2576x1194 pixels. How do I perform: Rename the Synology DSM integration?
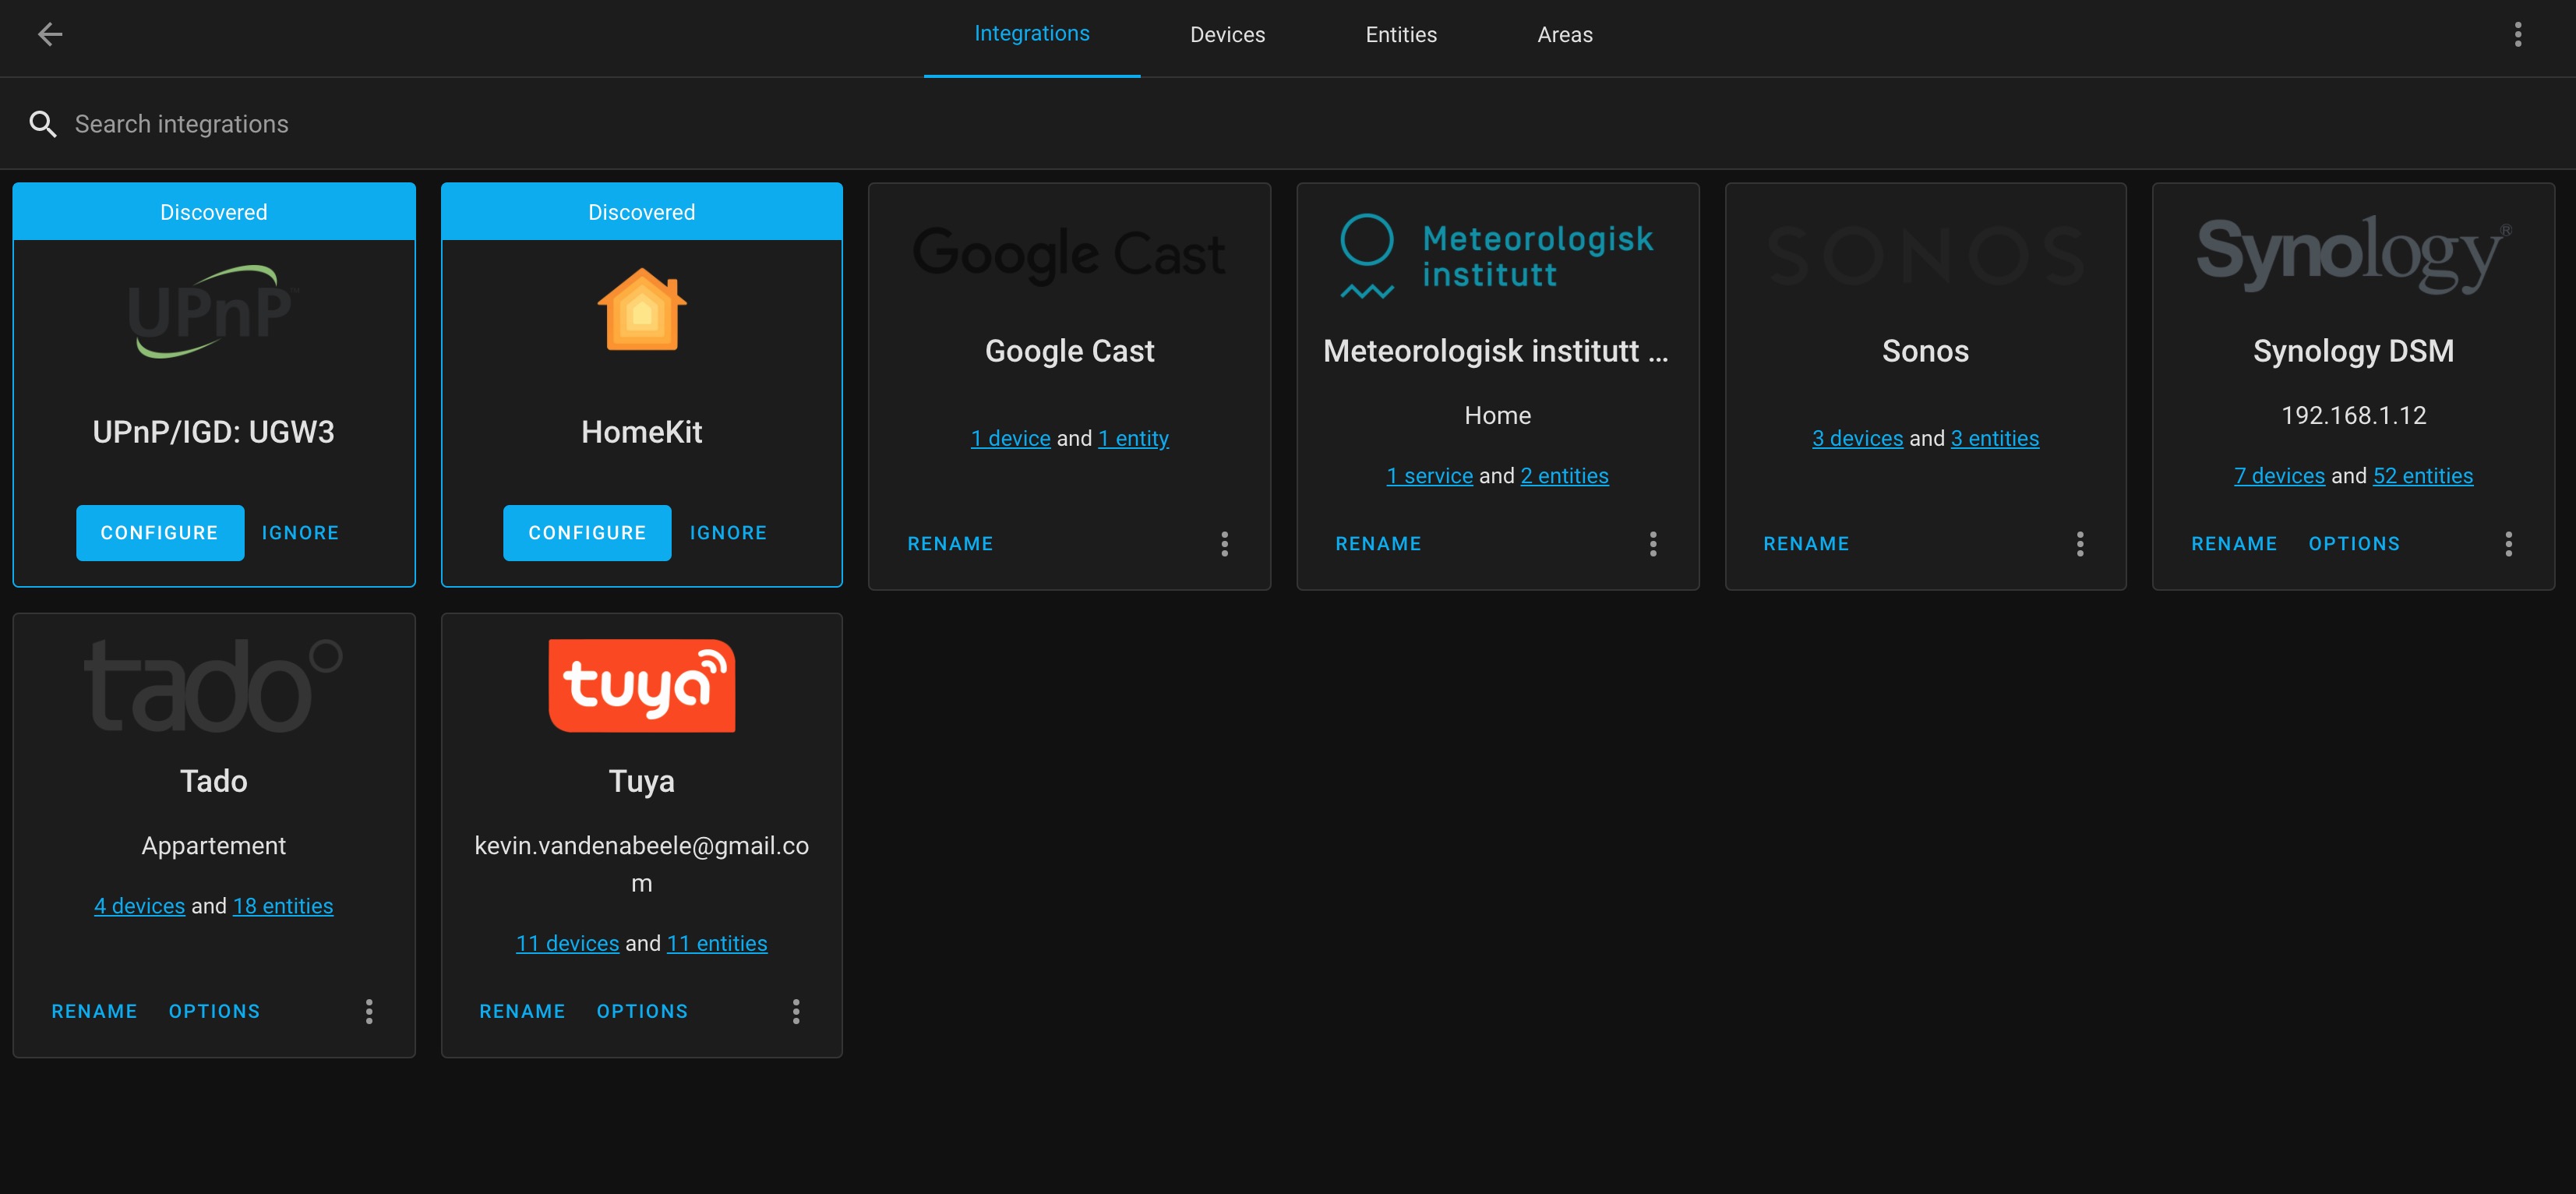click(2234, 544)
